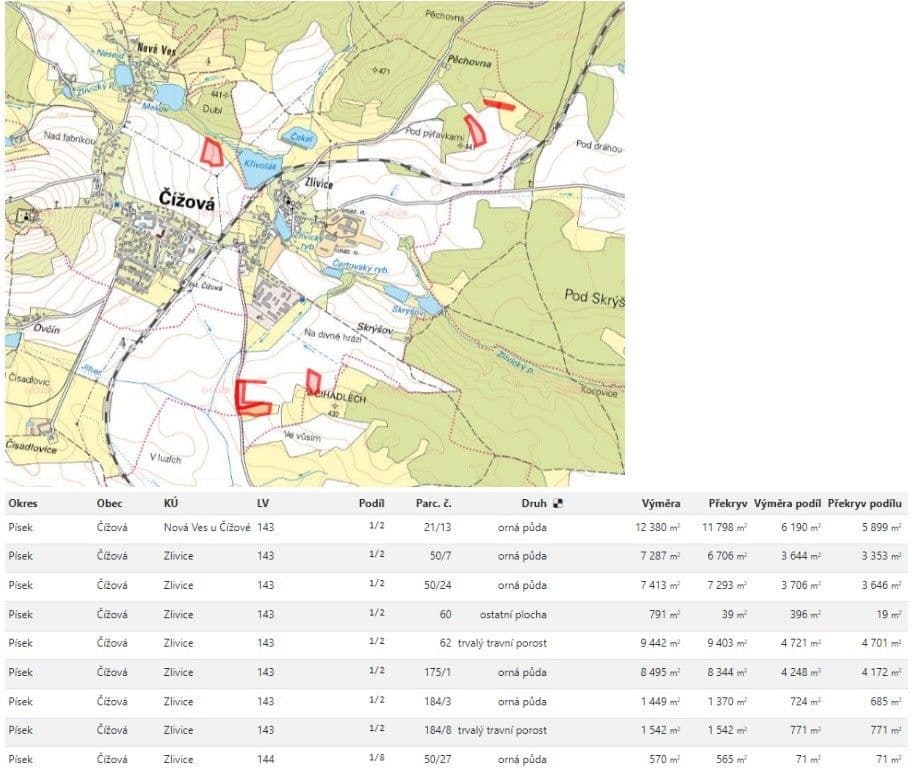Select the ostatní plocha parcel 60 row
The width and height of the screenshot is (922, 781).
[456, 615]
